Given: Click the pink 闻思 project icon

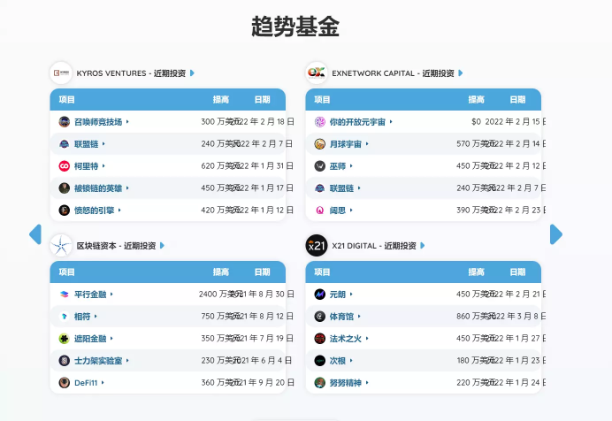Looking at the screenshot, I should tap(320, 210).
